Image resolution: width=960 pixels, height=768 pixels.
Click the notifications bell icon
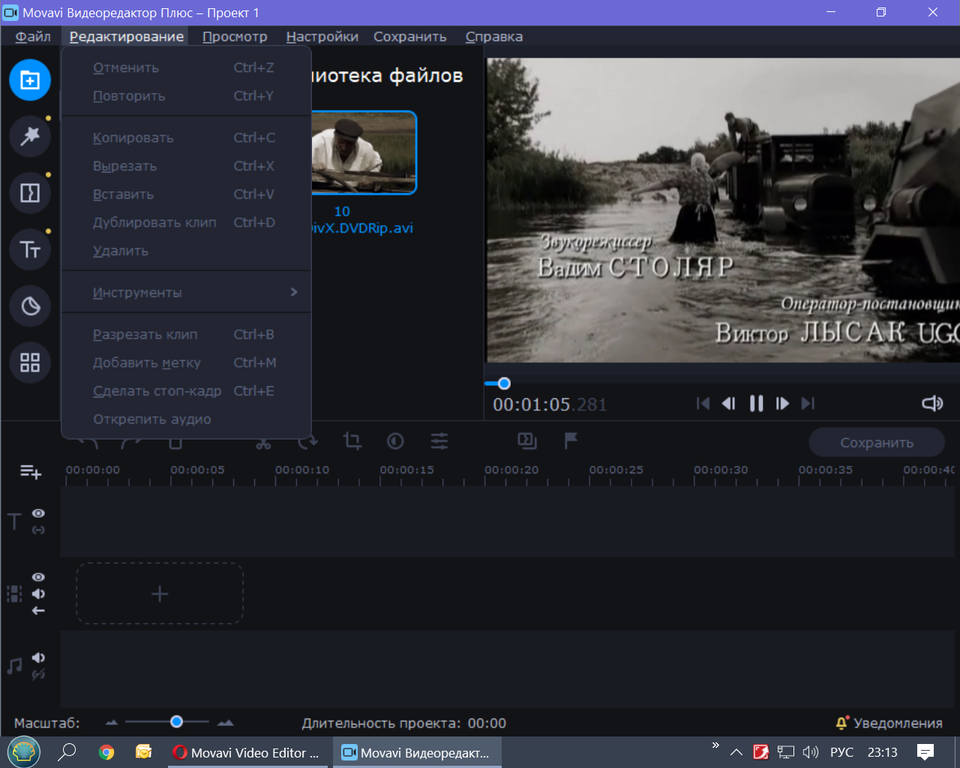pos(842,723)
